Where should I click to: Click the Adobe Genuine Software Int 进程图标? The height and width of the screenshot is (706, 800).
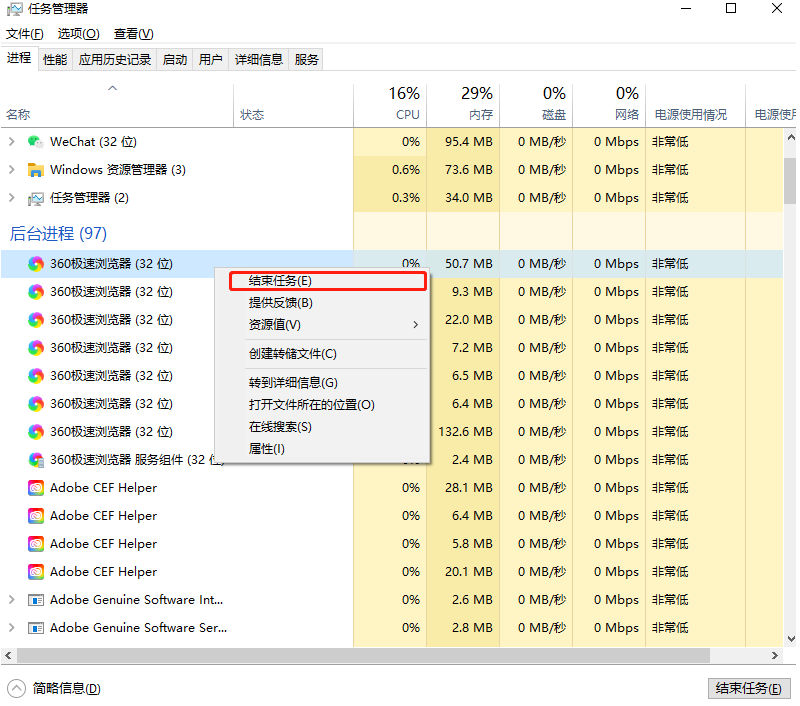[36, 599]
